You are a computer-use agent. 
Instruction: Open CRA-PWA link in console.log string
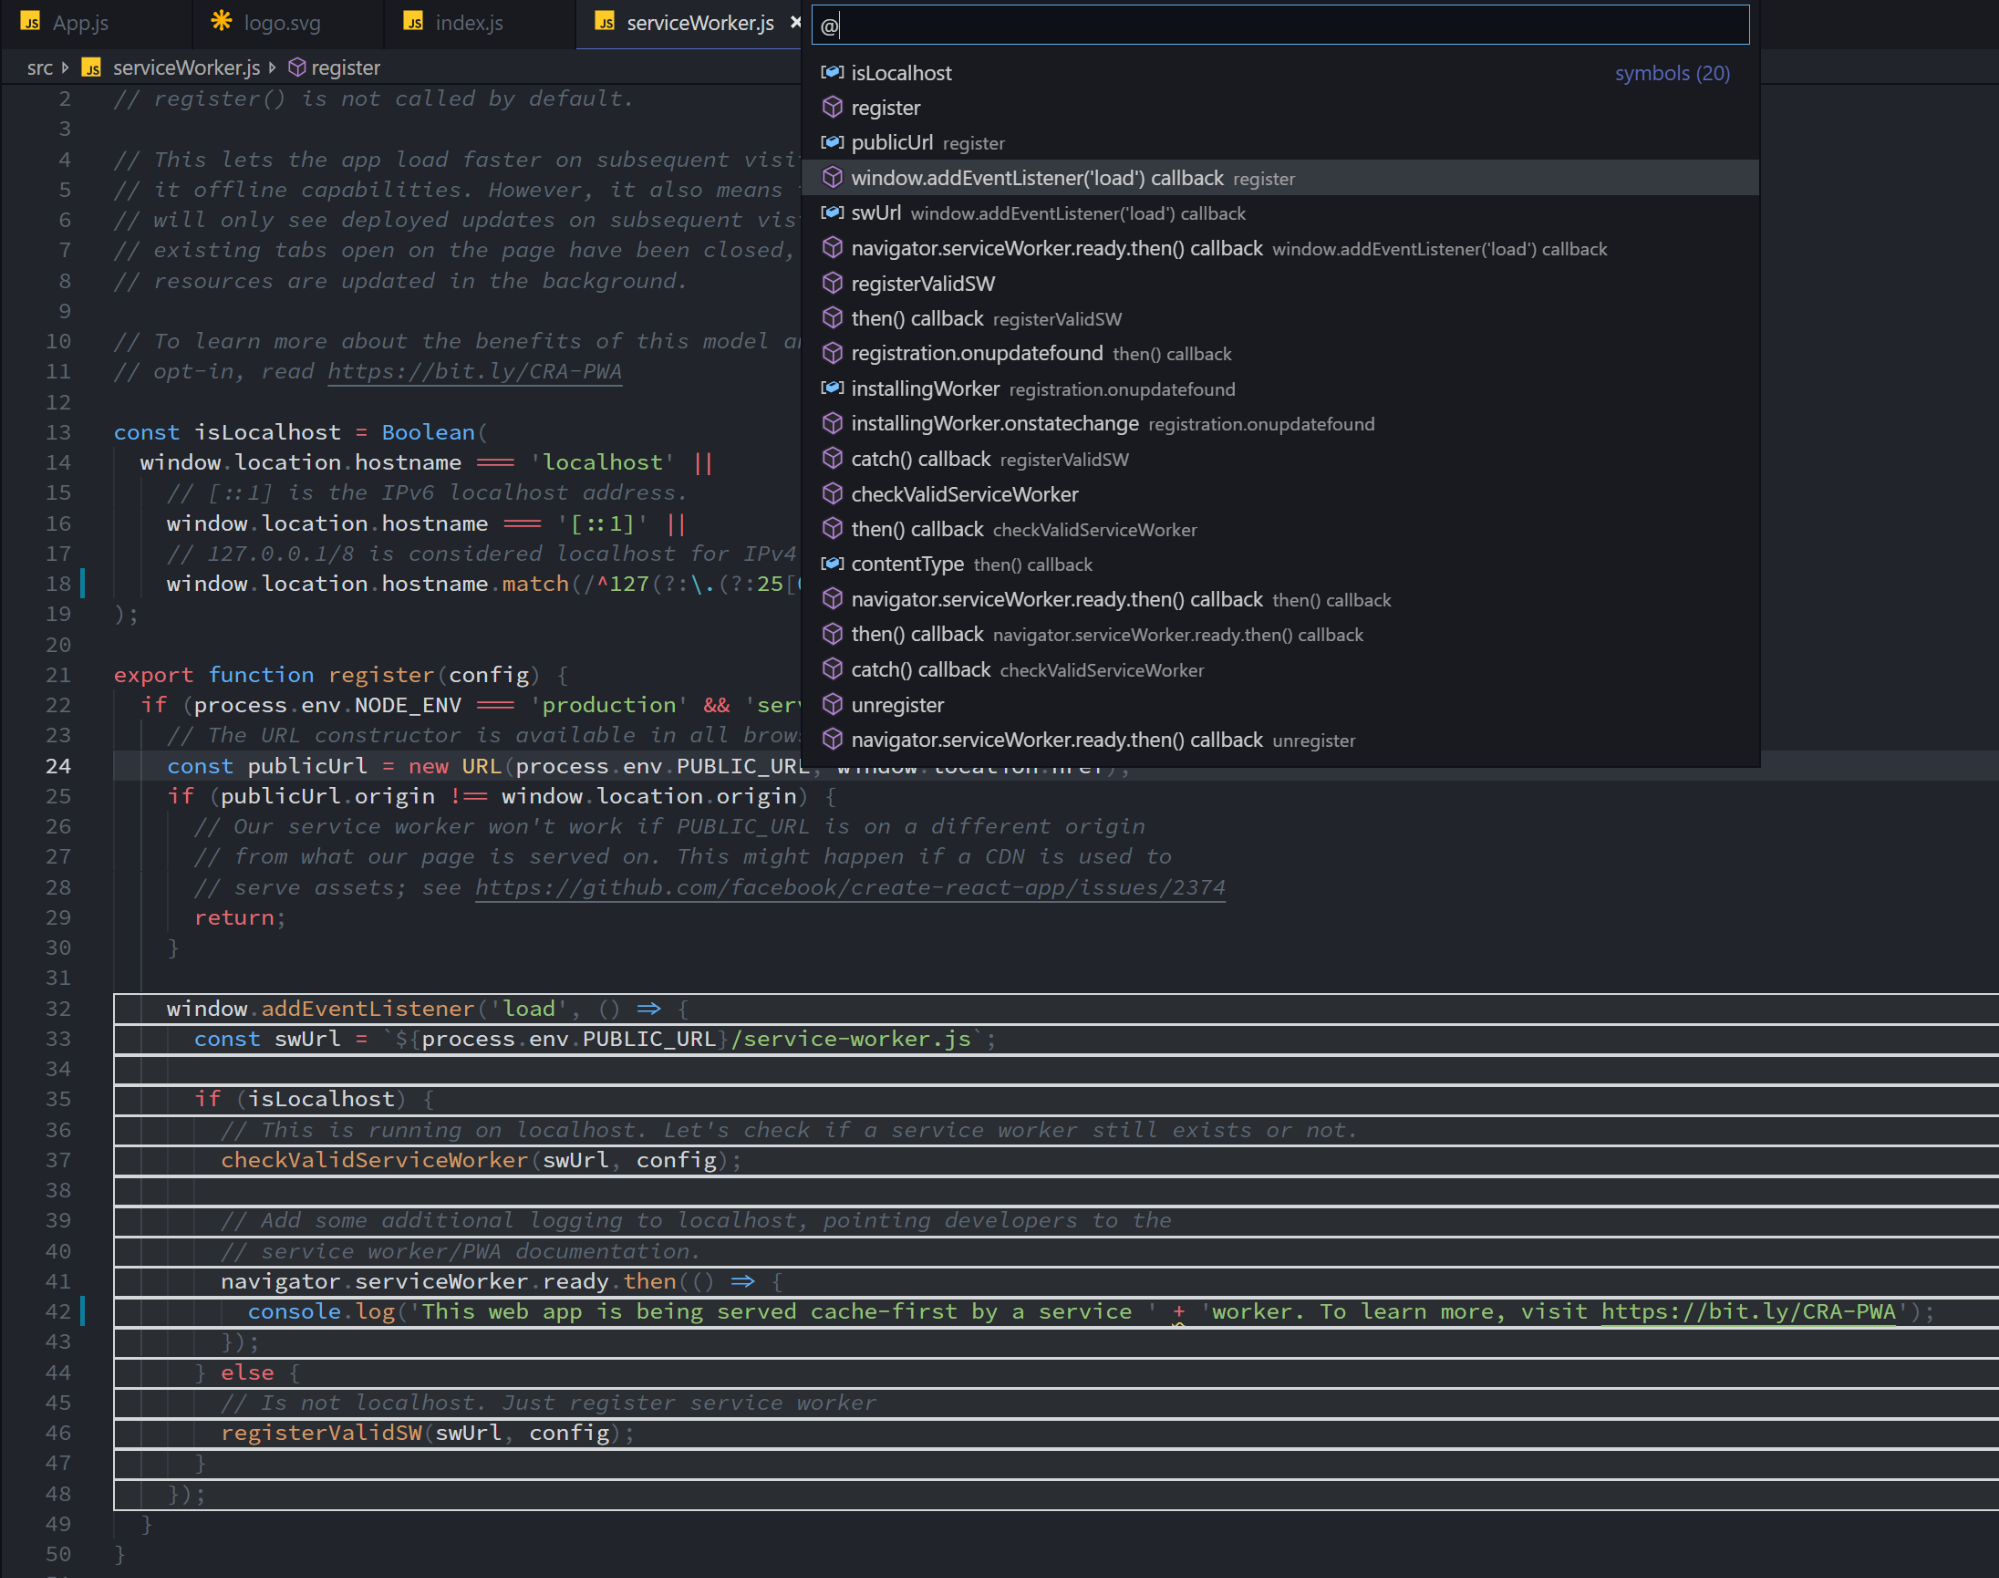point(1748,1311)
